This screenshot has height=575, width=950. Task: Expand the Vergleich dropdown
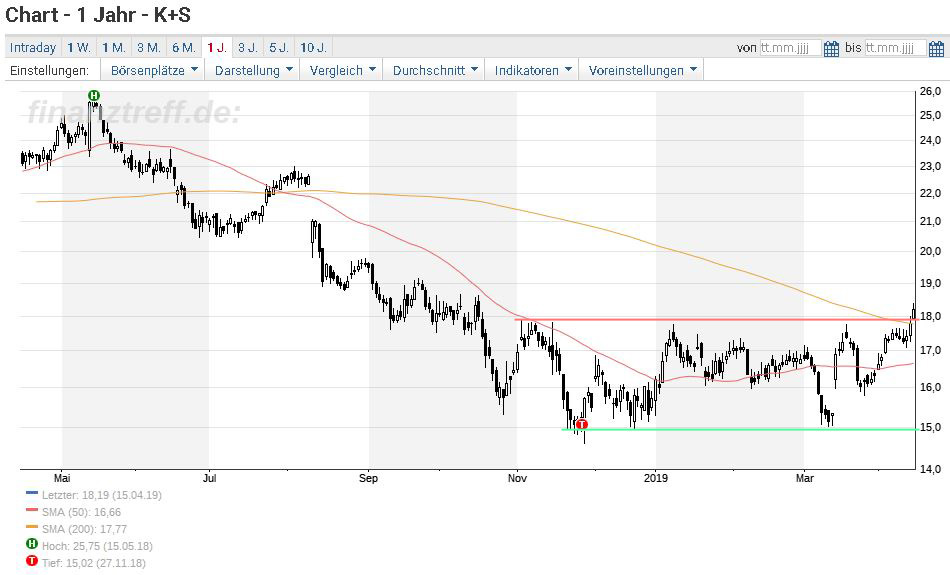click(x=342, y=70)
